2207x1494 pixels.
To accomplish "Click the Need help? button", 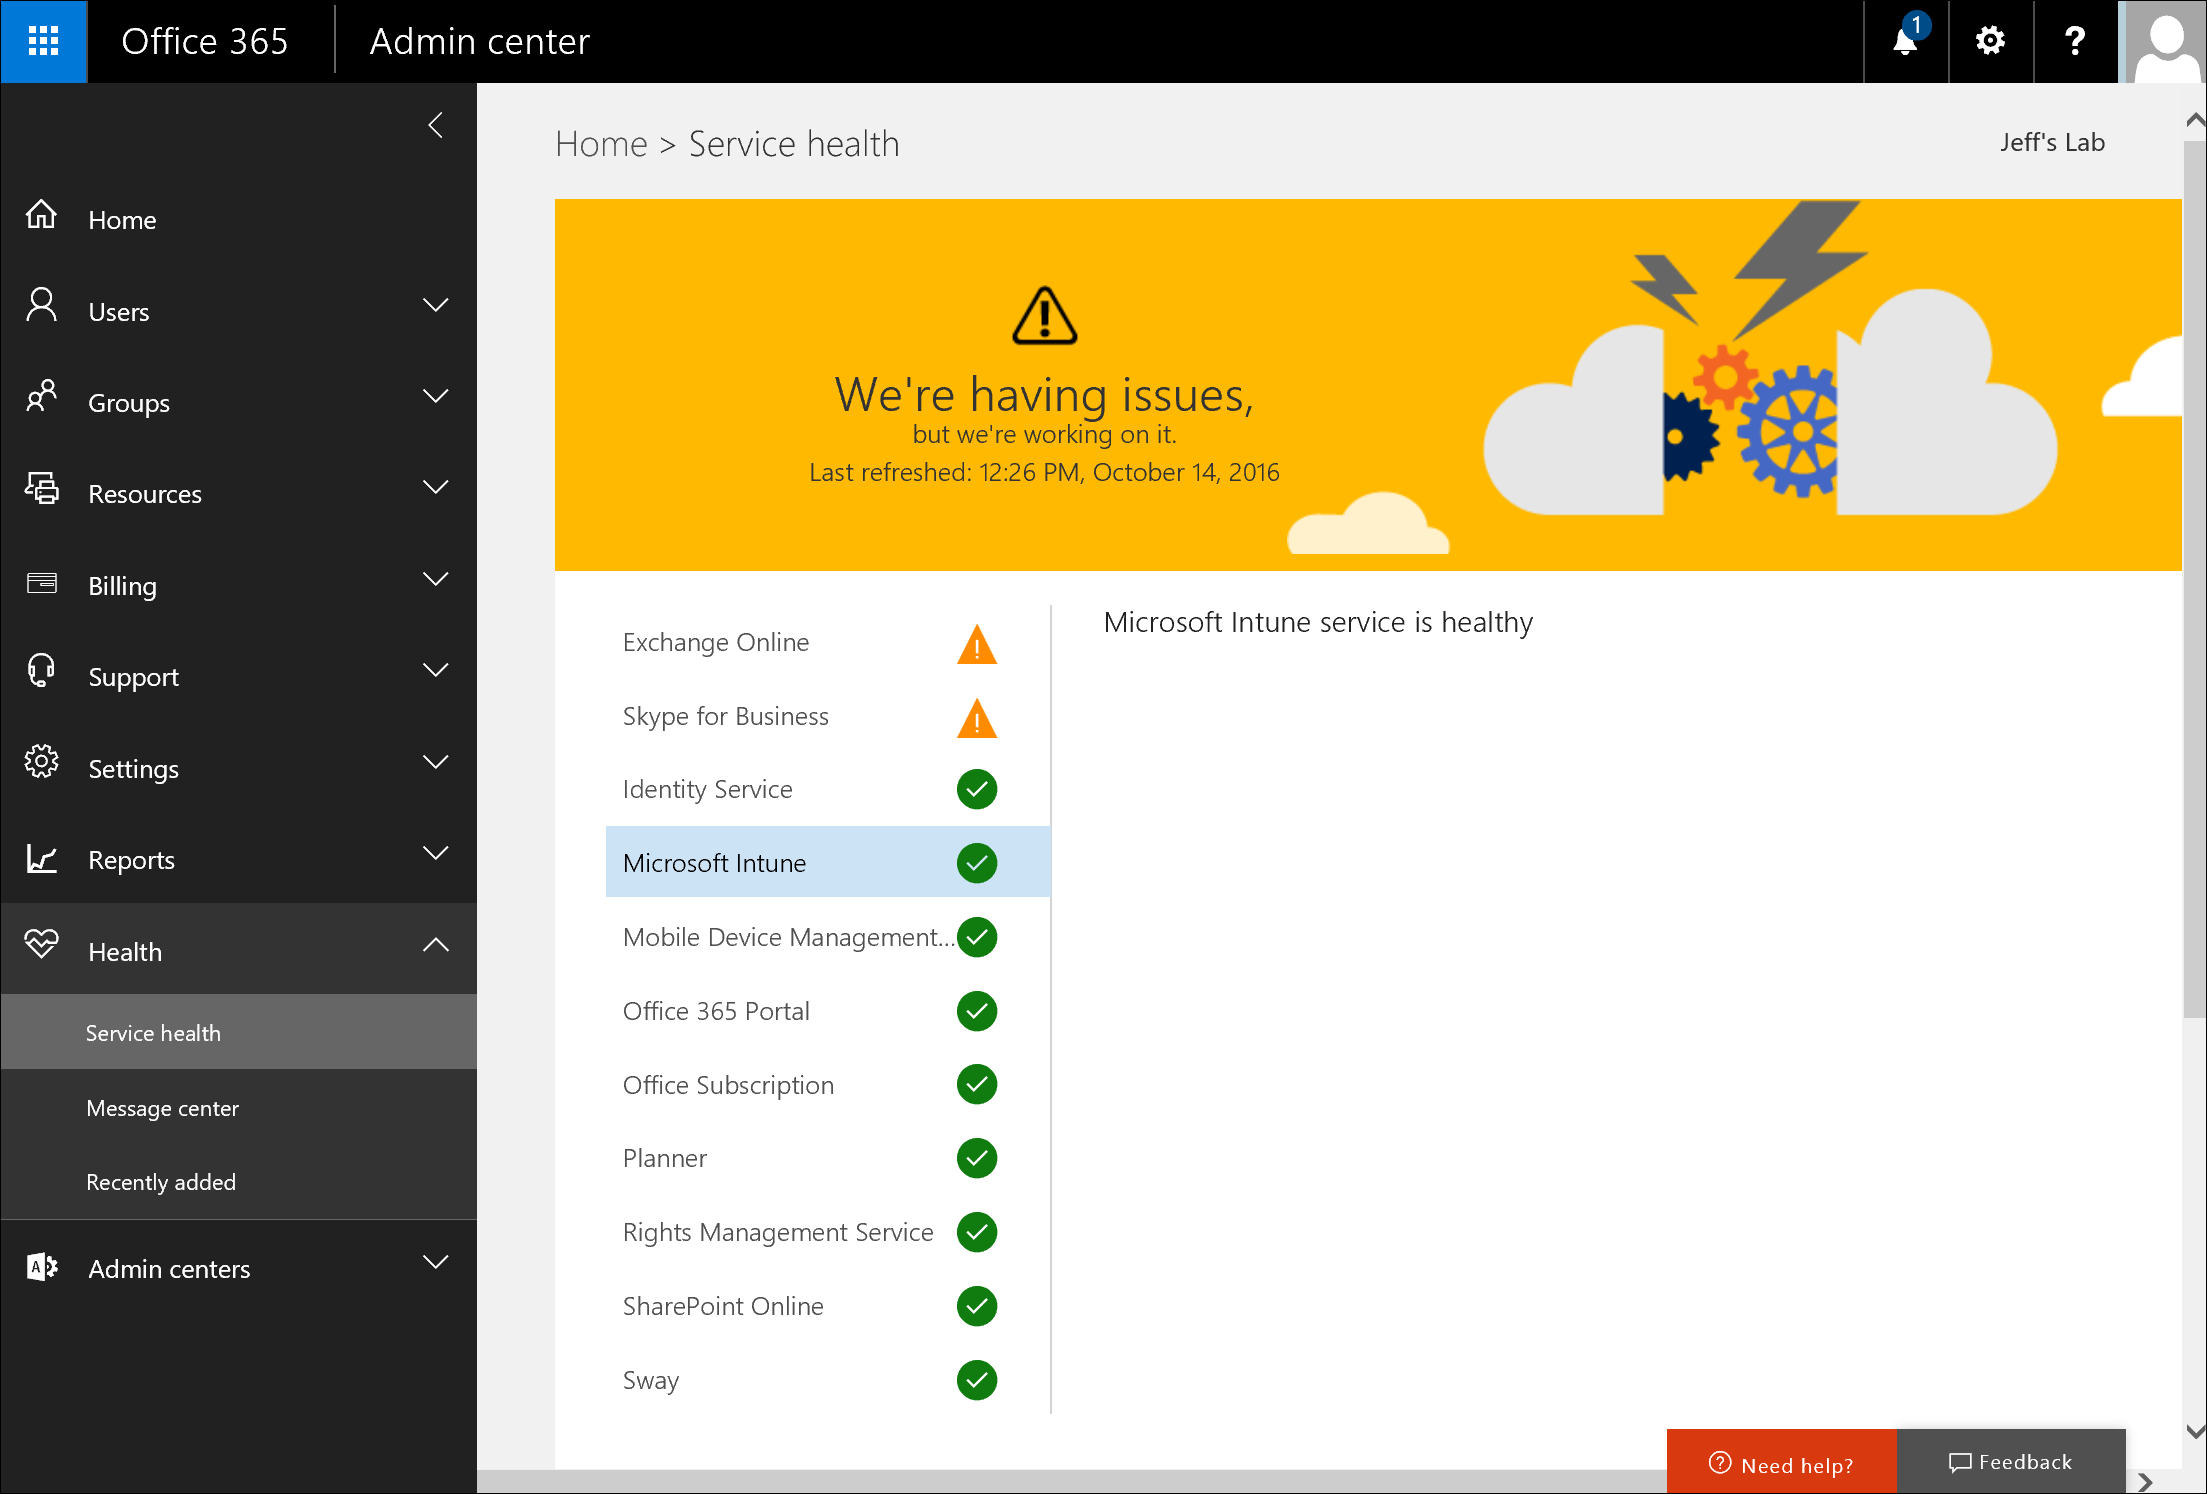I will 1782,1462.
